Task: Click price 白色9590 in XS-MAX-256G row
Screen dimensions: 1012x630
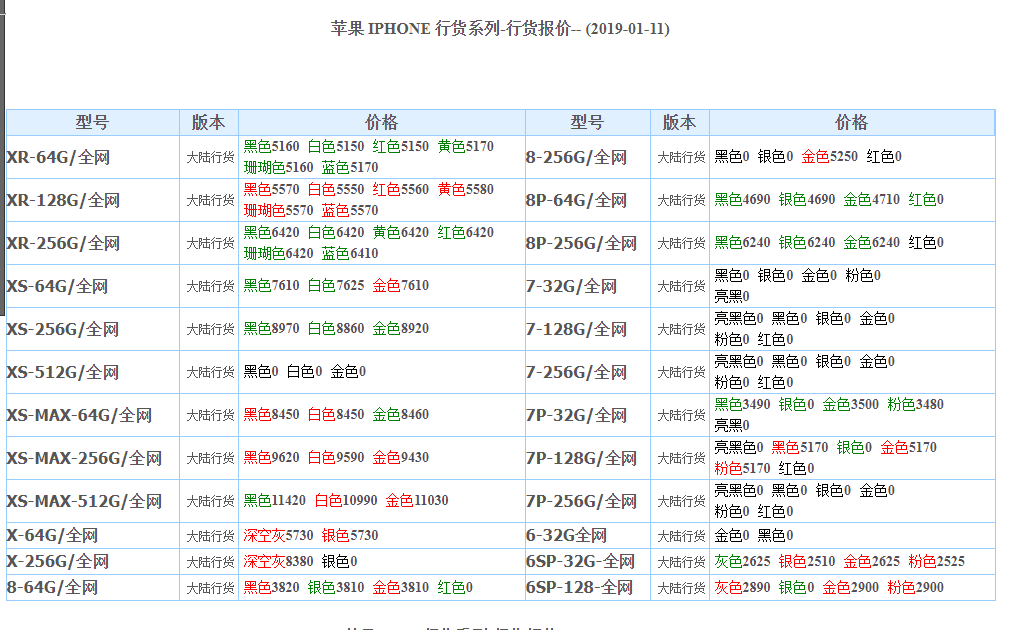Action: pyautogui.click(x=336, y=458)
